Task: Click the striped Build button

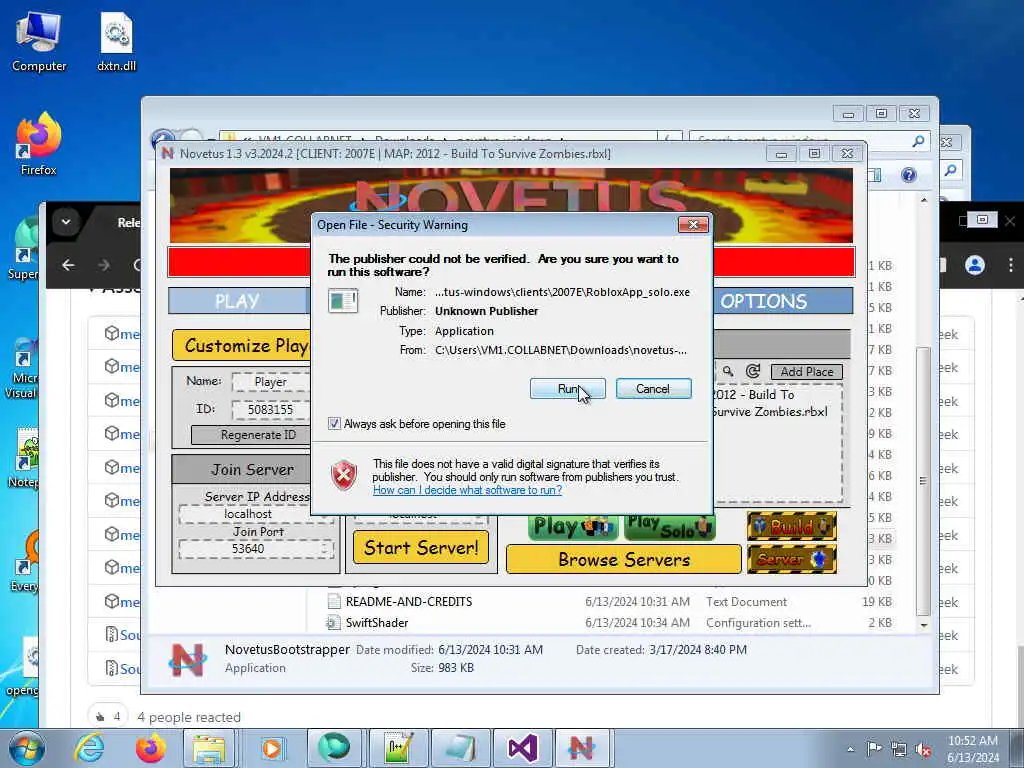Action: pos(792,526)
